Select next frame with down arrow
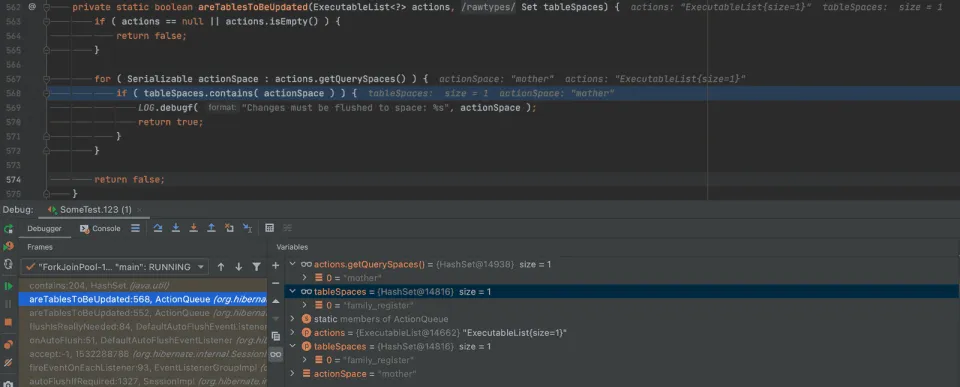The height and width of the screenshot is (387, 960). (x=239, y=267)
